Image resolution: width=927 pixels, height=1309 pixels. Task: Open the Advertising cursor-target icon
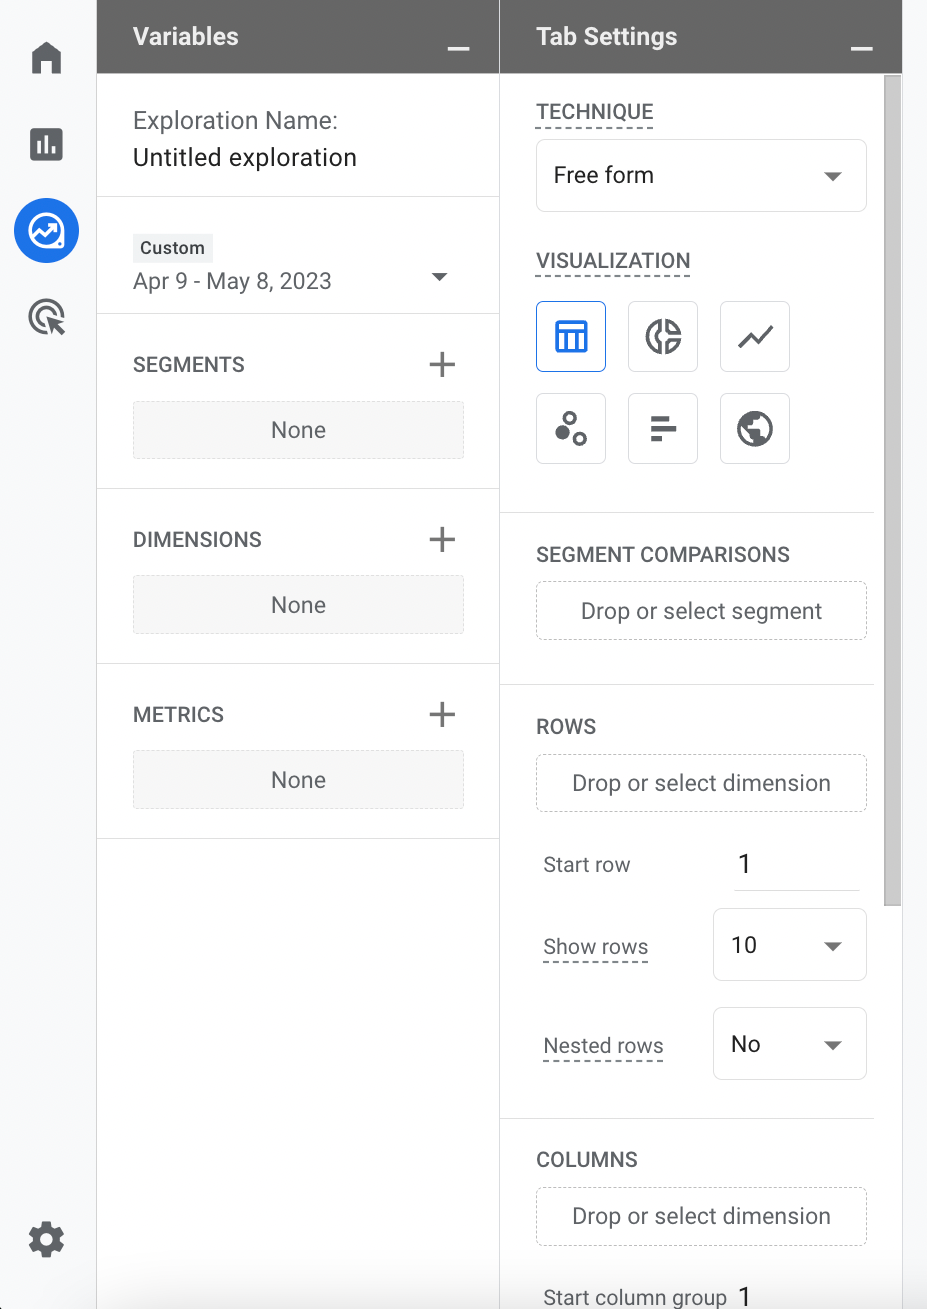coord(46,317)
